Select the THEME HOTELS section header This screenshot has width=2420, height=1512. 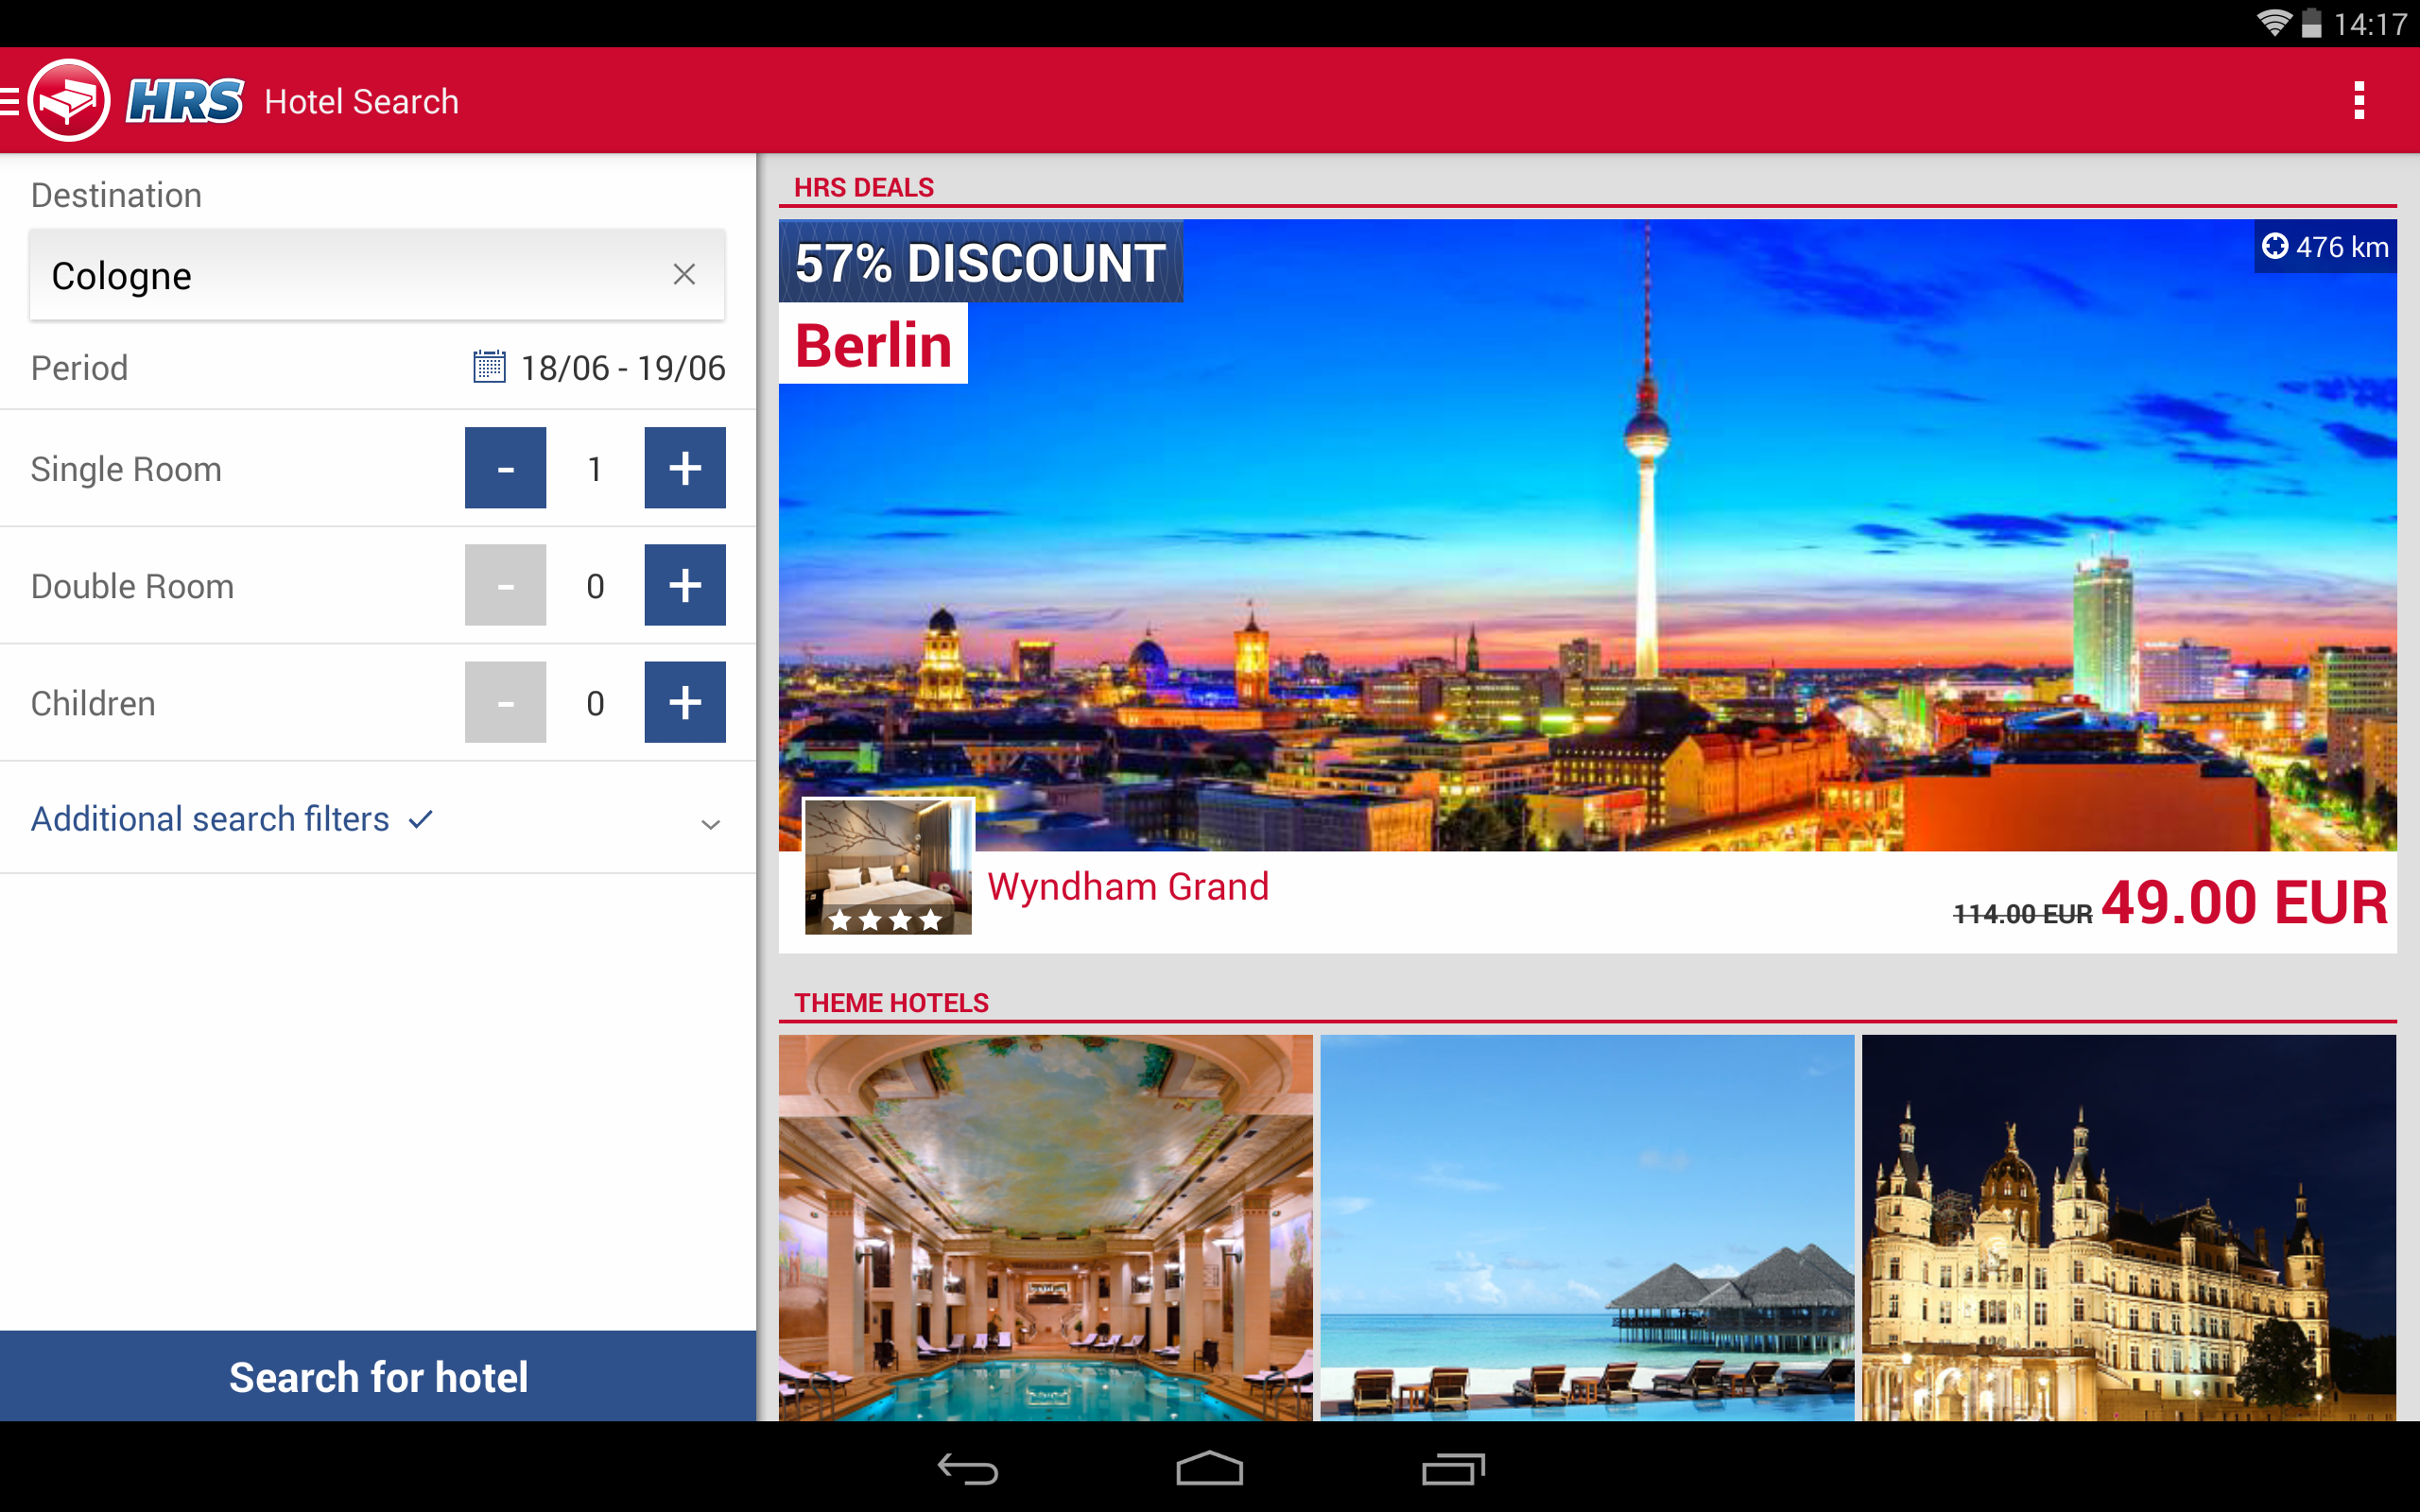coord(891,1003)
